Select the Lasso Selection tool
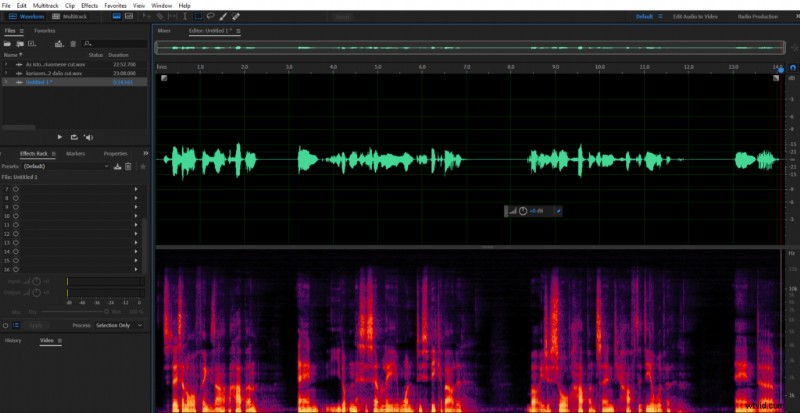Viewport: 800px width, 413px height. coord(210,16)
